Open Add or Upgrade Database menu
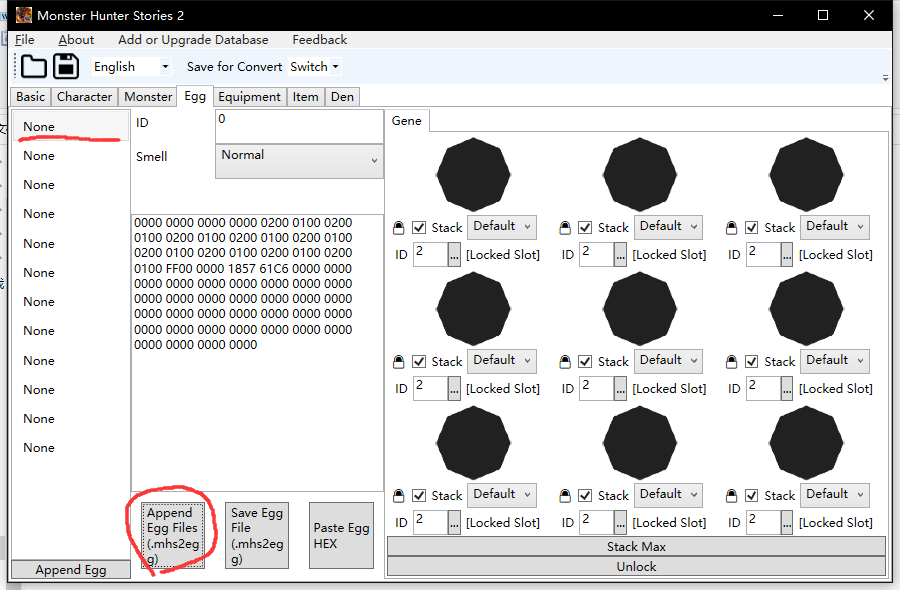Viewport: 900px width, 590px height. tap(193, 40)
